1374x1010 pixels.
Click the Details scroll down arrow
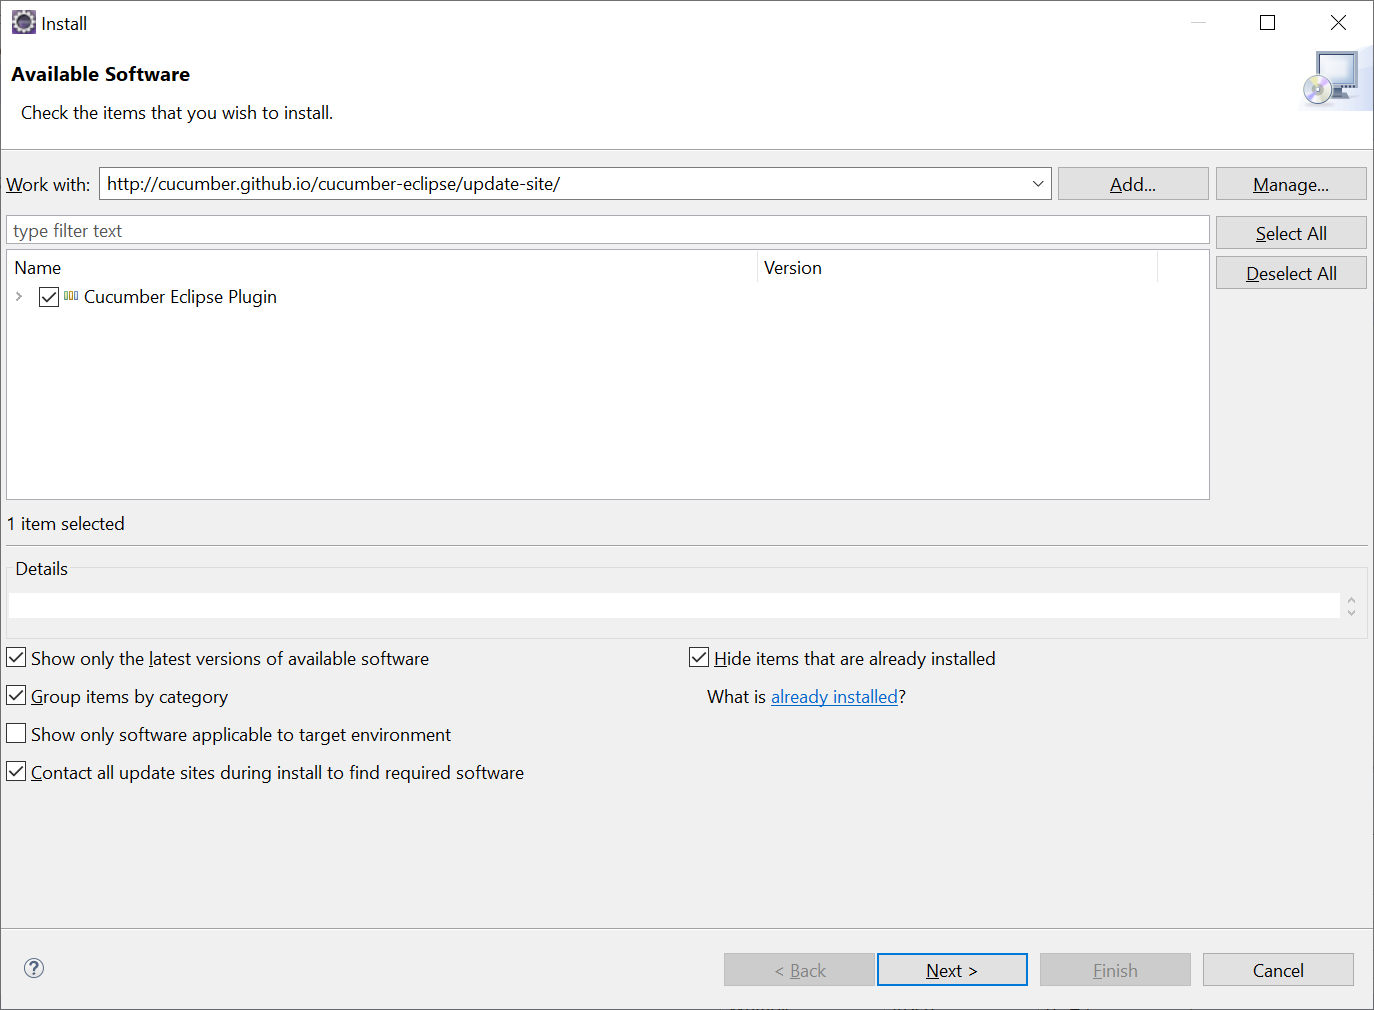pyautogui.click(x=1351, y=612)
